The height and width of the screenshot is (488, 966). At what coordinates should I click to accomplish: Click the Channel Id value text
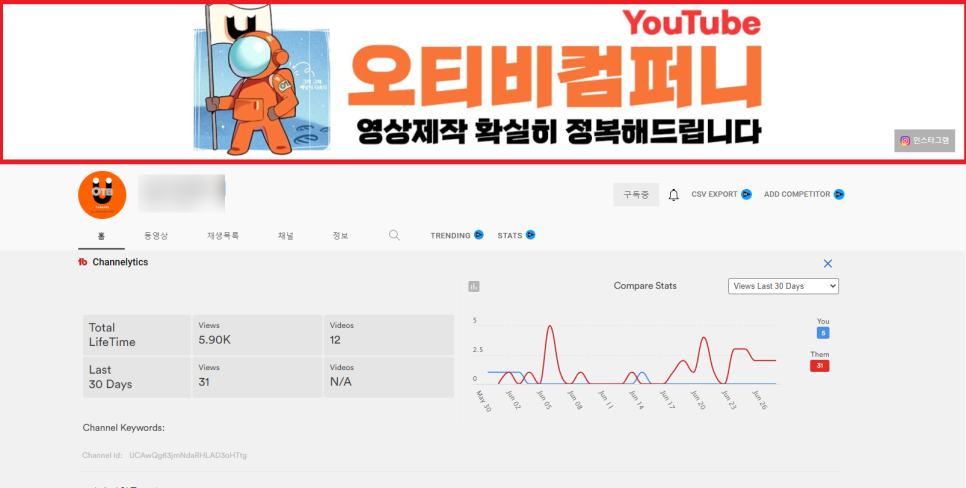point(188,455)
